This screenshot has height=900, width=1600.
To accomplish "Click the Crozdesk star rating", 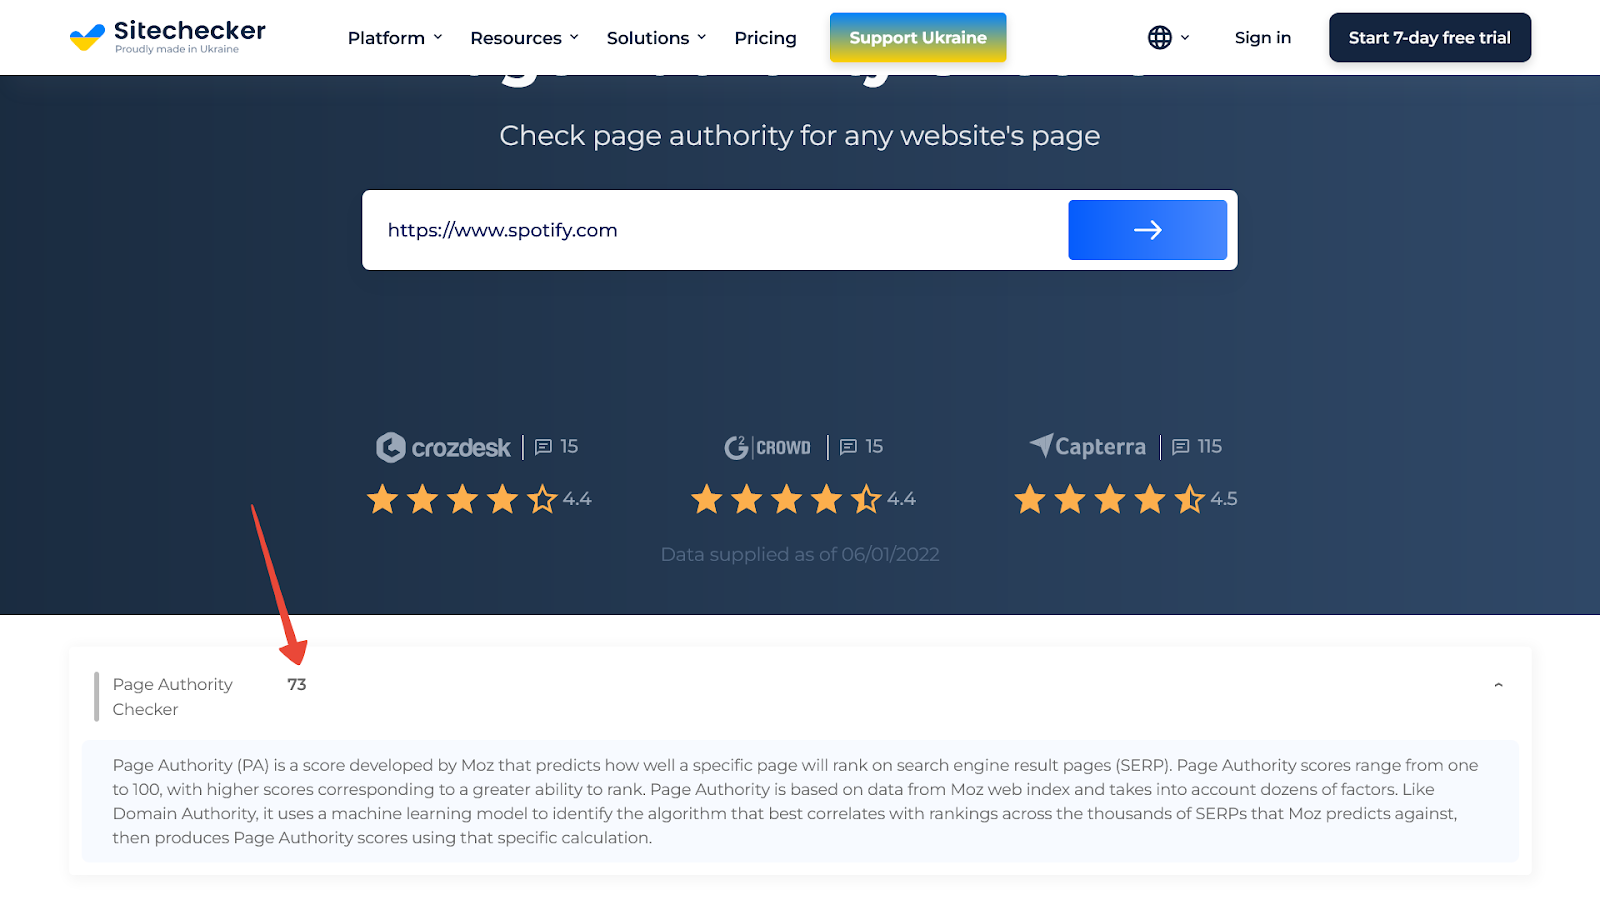I will point(462,498).
